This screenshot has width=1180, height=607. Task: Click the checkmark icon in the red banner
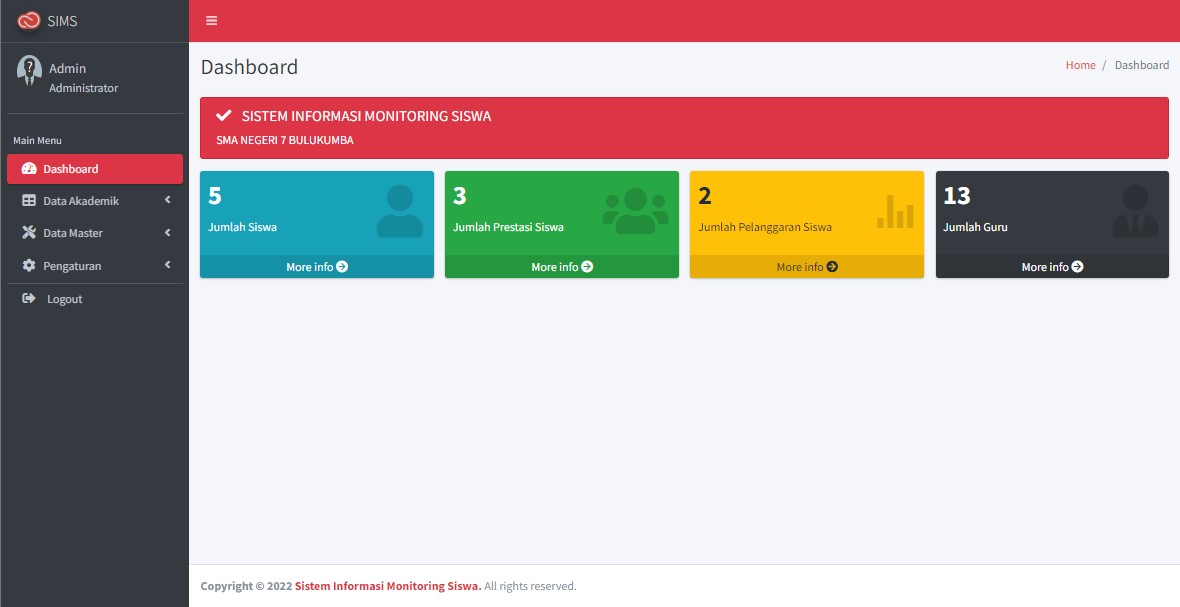pyautogui.click(x=224, y=115)
